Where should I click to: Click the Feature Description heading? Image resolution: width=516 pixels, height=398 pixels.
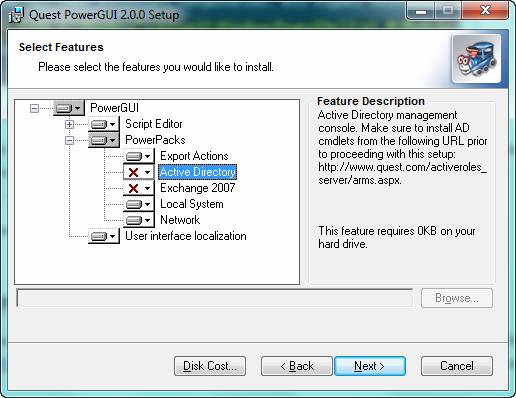tap(371, 101)
